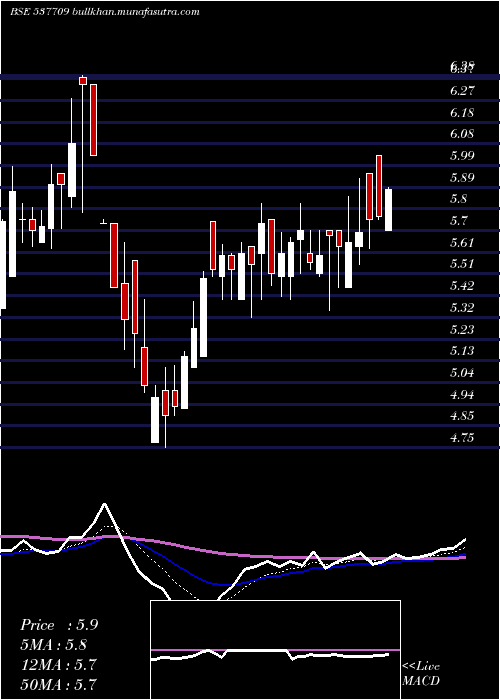Select the 5.32 price axis label
The image size is (500, 700).
[x=462, y=308]
